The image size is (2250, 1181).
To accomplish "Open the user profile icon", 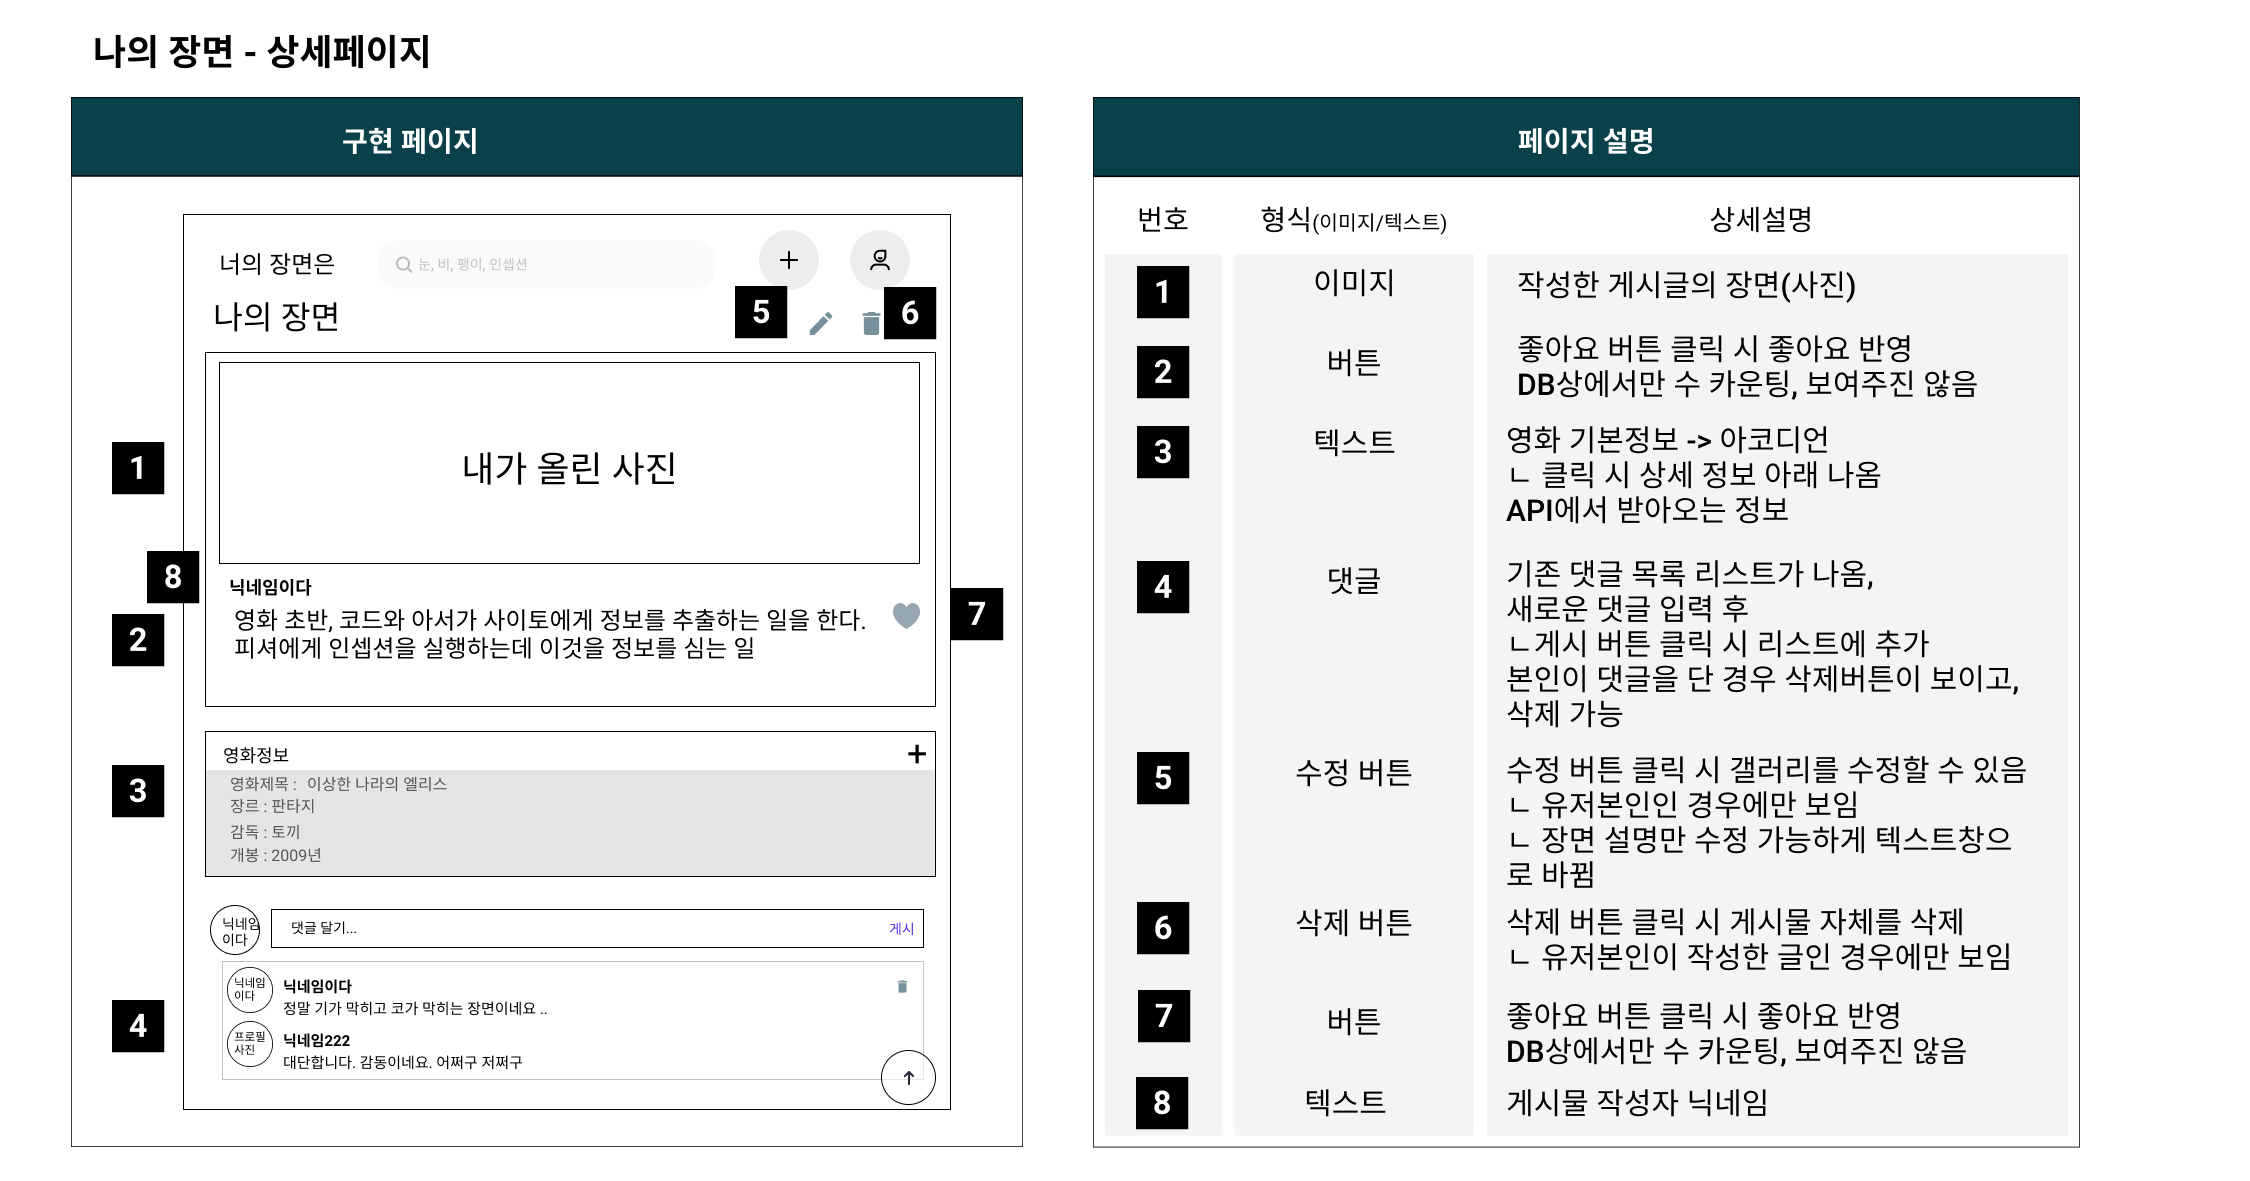I will point(880,260).
